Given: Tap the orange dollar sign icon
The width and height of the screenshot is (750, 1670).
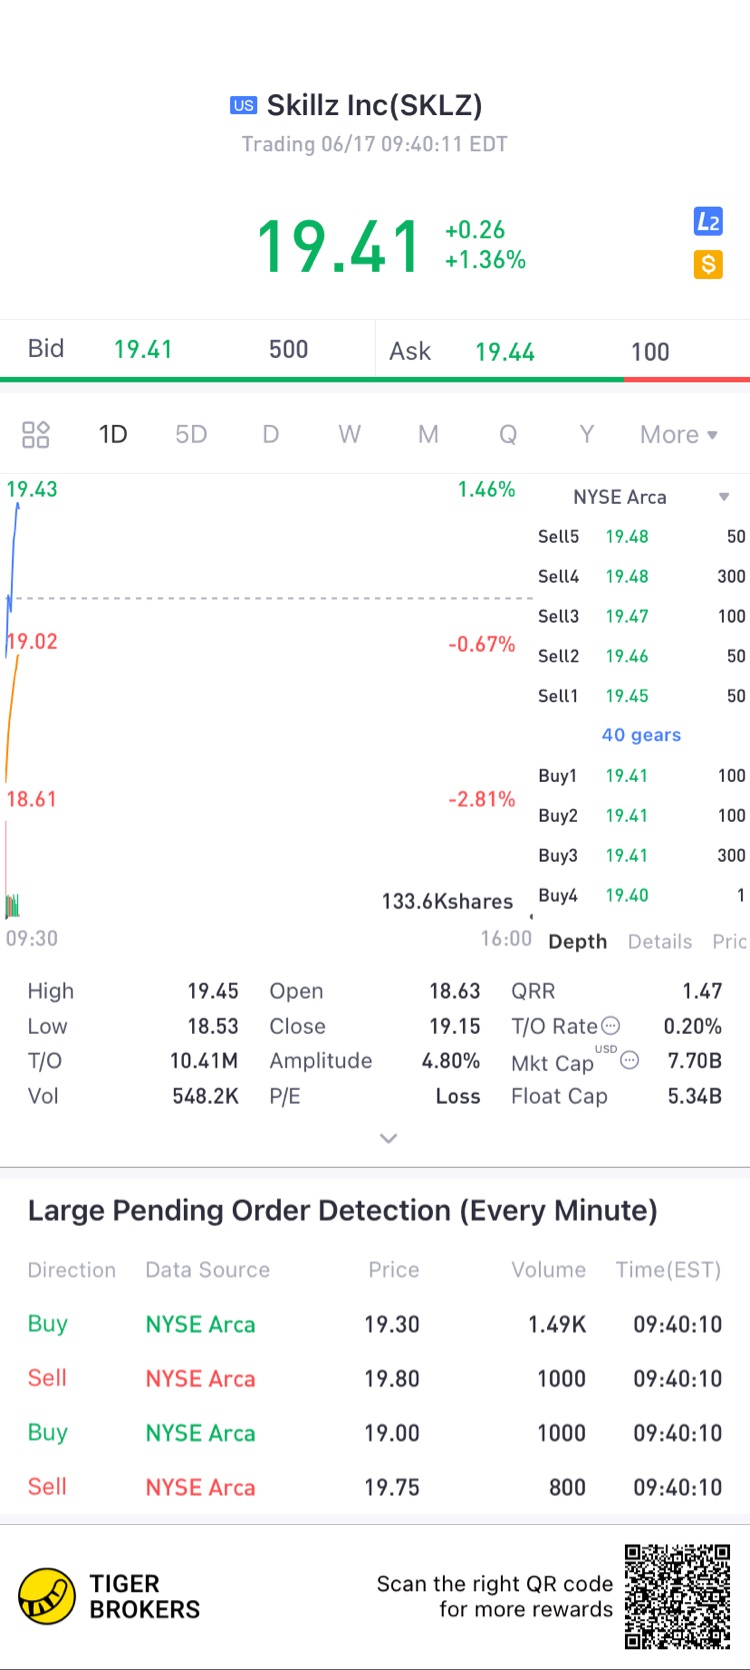Looking at the screenshot, I should (708, 264).
